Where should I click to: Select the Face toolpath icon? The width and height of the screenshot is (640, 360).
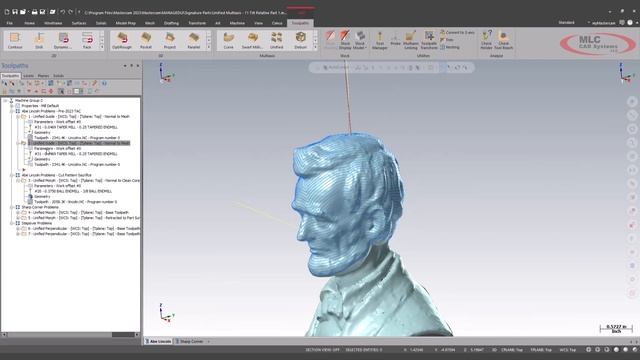tap(87, 40)
